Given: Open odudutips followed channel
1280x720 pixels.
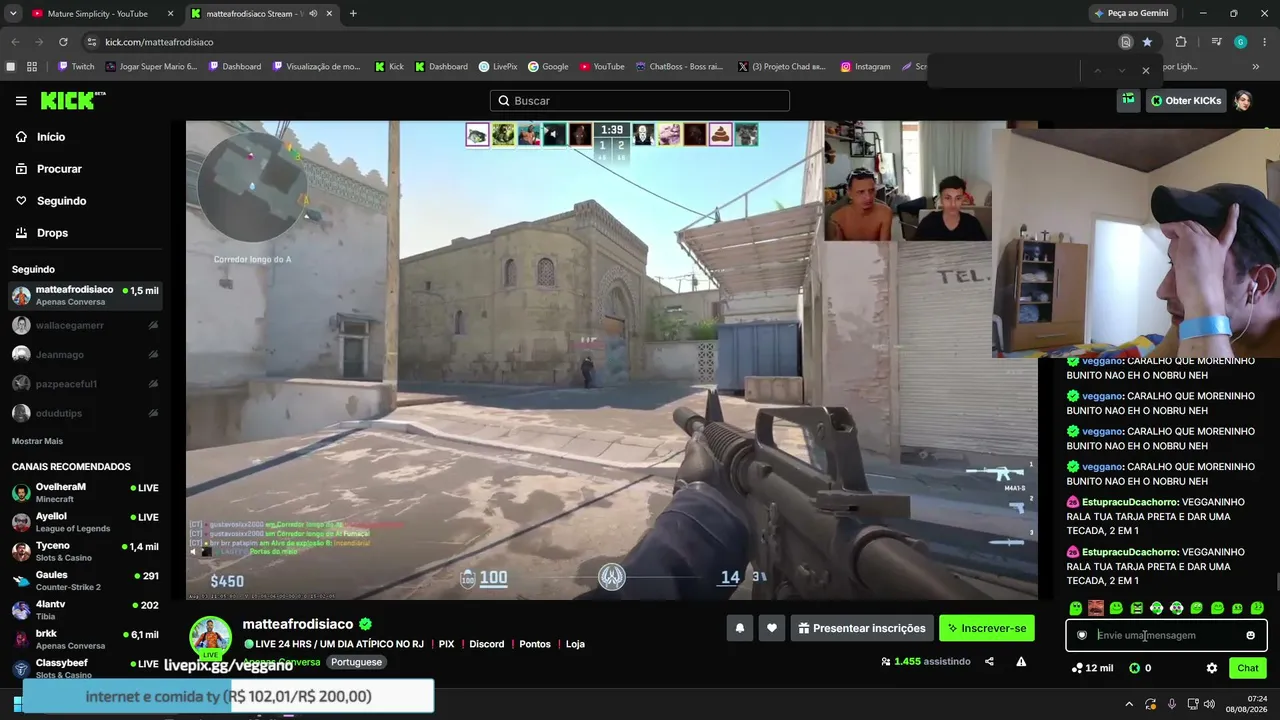Looking at the screenshot, I should [x=85, y=413].
